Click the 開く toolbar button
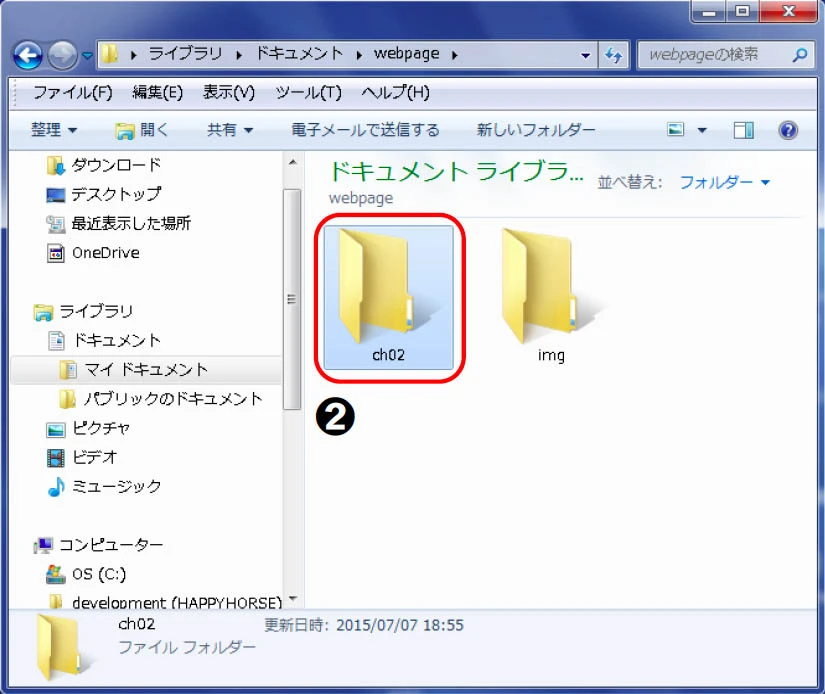Image resolution: width=825 pixels, height=694 pixels. tap(141, 129)
